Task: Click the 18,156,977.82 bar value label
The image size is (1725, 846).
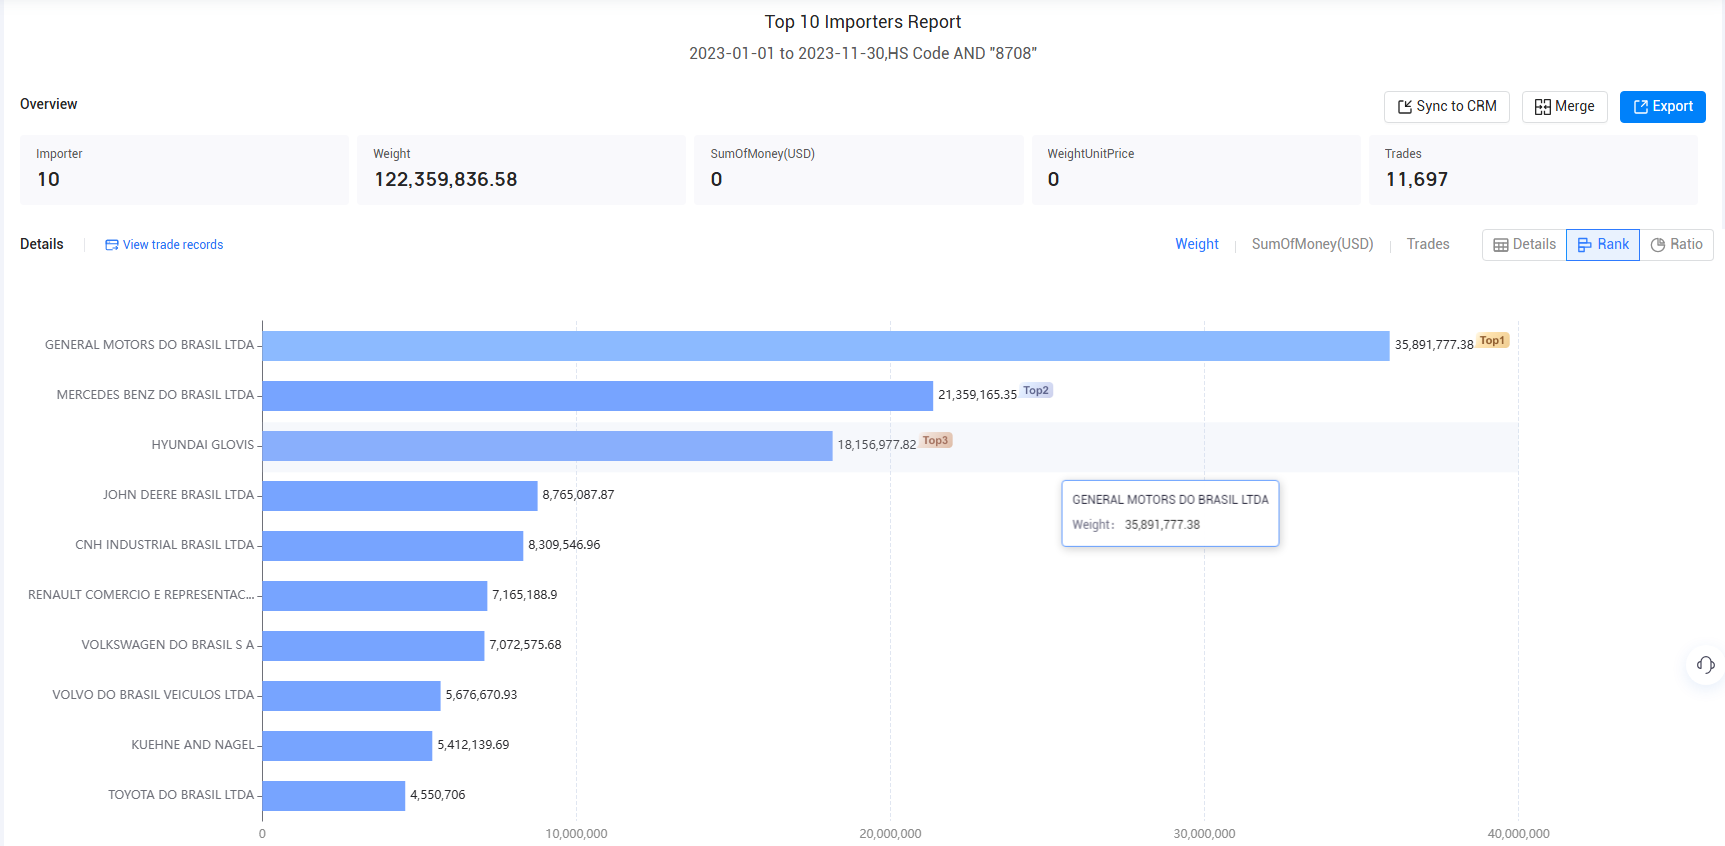Action: [877, 445]
